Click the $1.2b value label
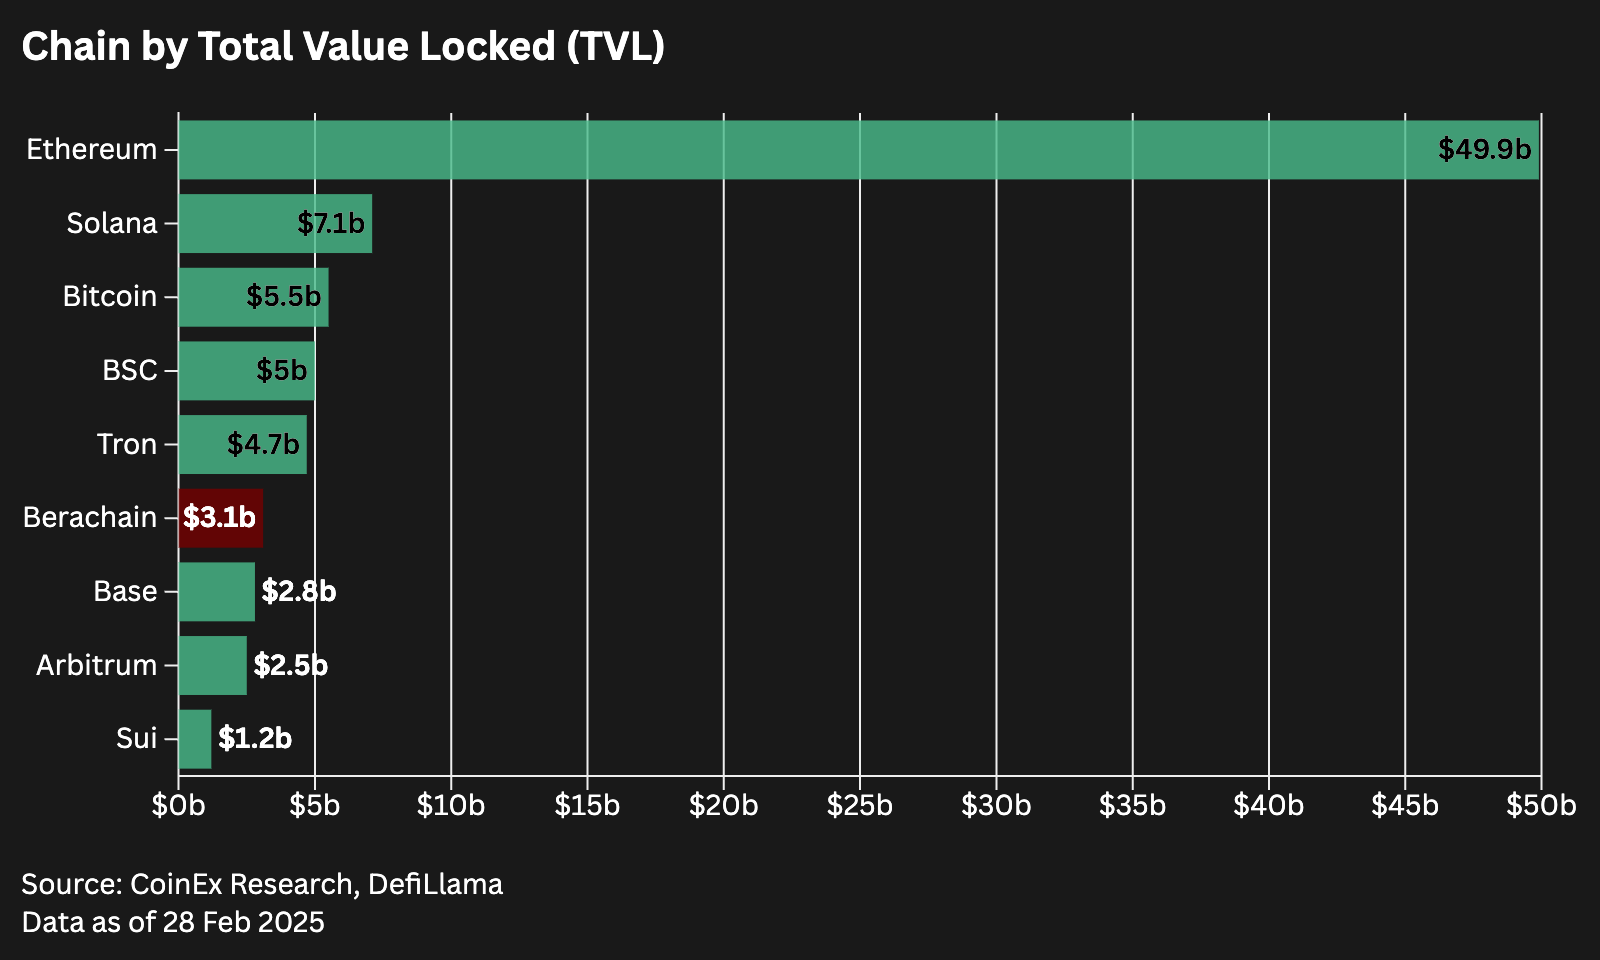 [255, 739]
